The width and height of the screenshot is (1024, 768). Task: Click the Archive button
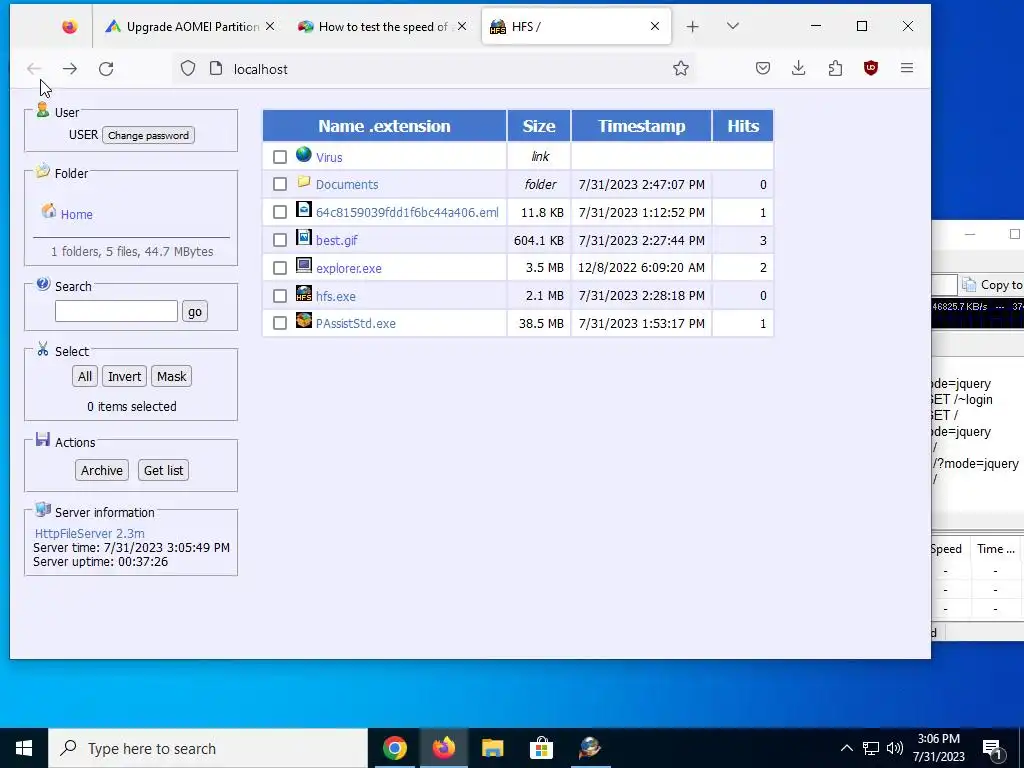point(102,470)
